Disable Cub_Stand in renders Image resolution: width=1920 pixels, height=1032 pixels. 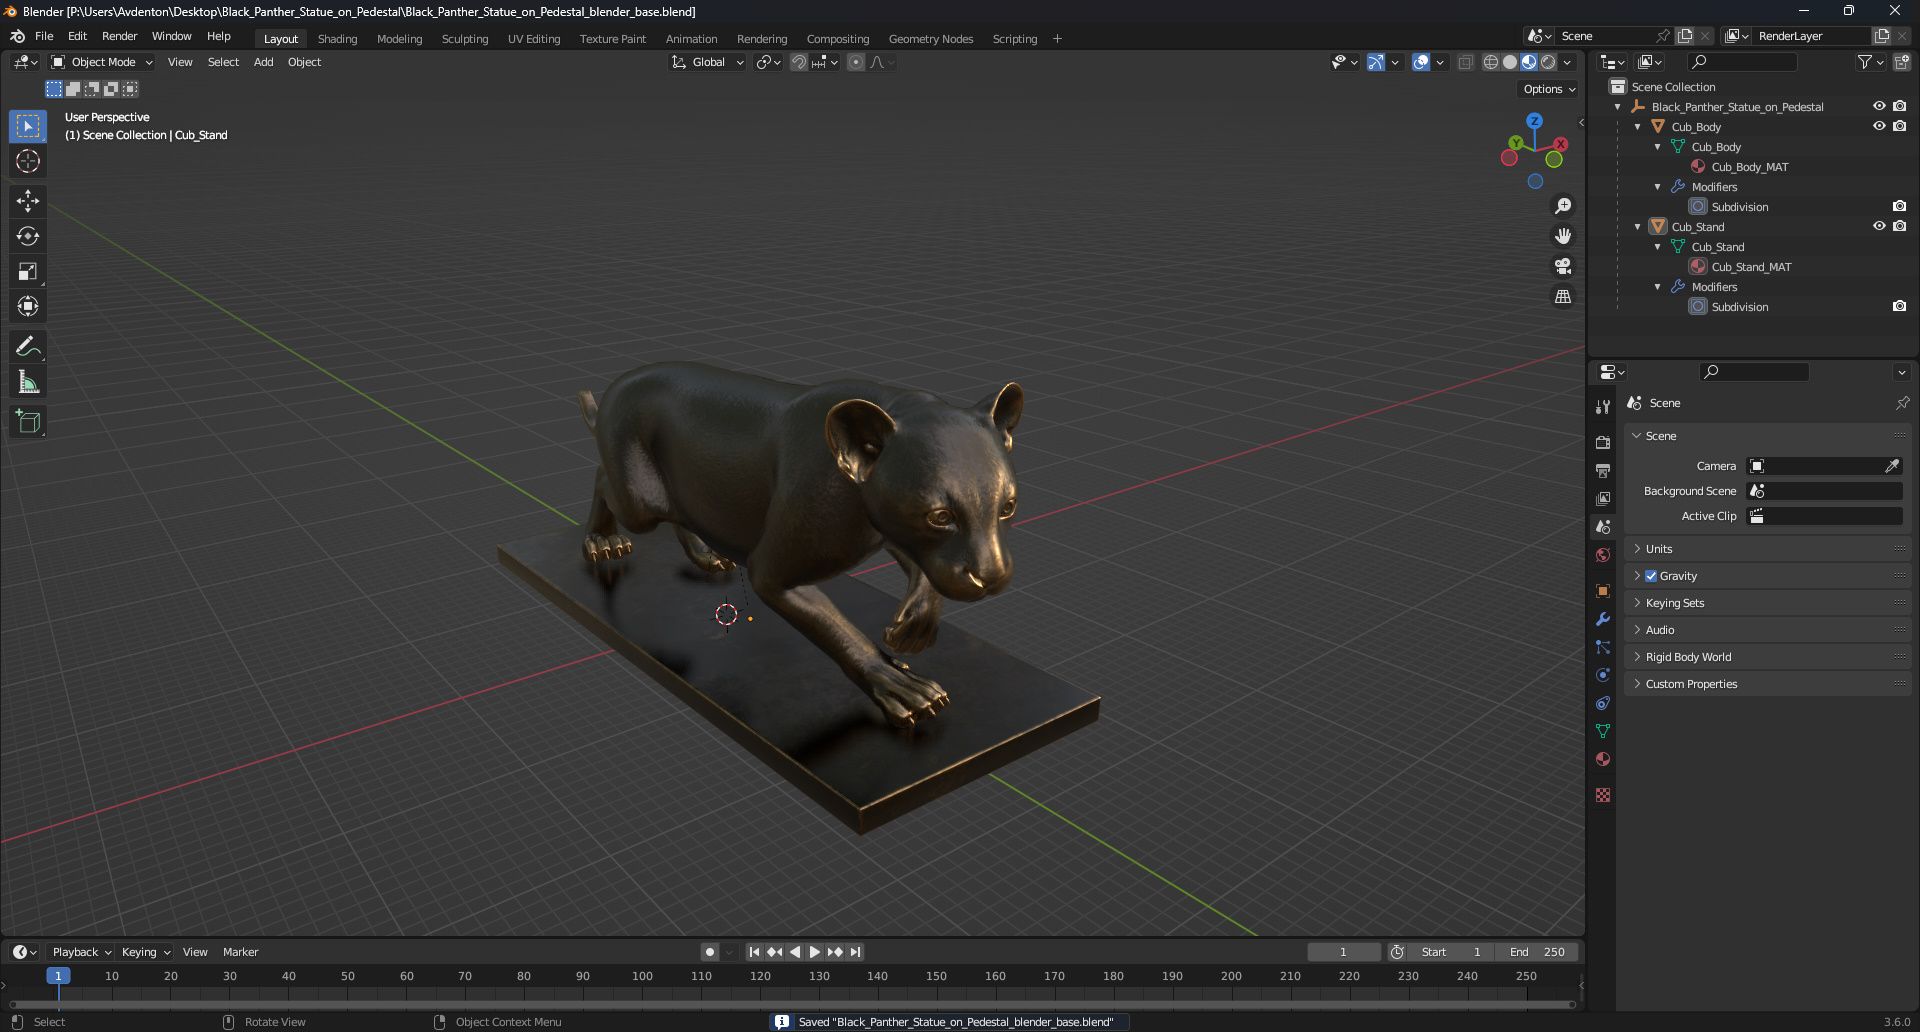click(1899, 226)
